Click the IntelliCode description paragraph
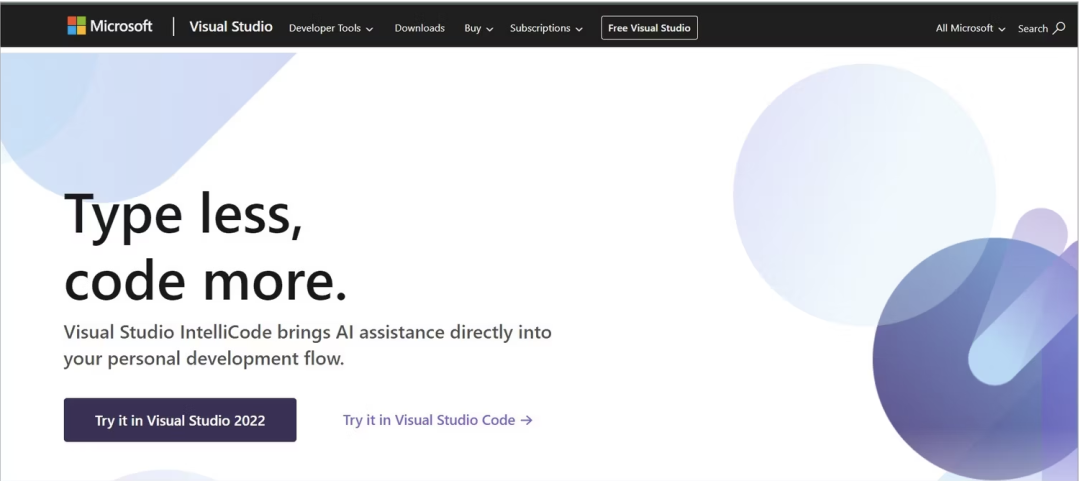Screen dimensions: 1080x481 click(307, 345)
